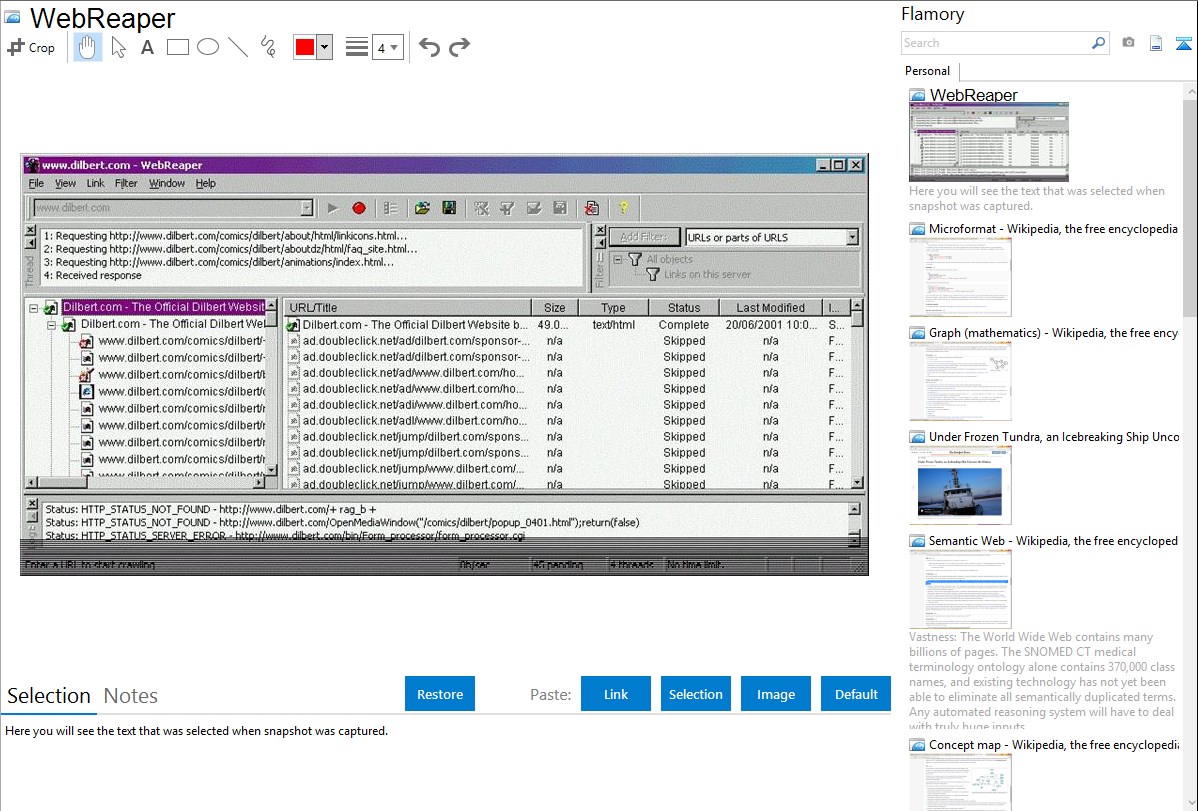Viewport: 1198px width, 811px height.
Task: Click the Last Modified column header
Action: 770,308
